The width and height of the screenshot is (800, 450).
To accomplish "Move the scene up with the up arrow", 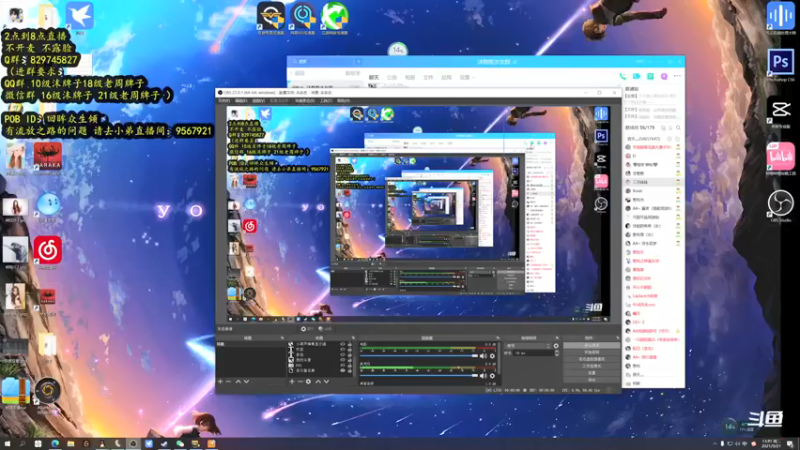I will pos(238,382).
